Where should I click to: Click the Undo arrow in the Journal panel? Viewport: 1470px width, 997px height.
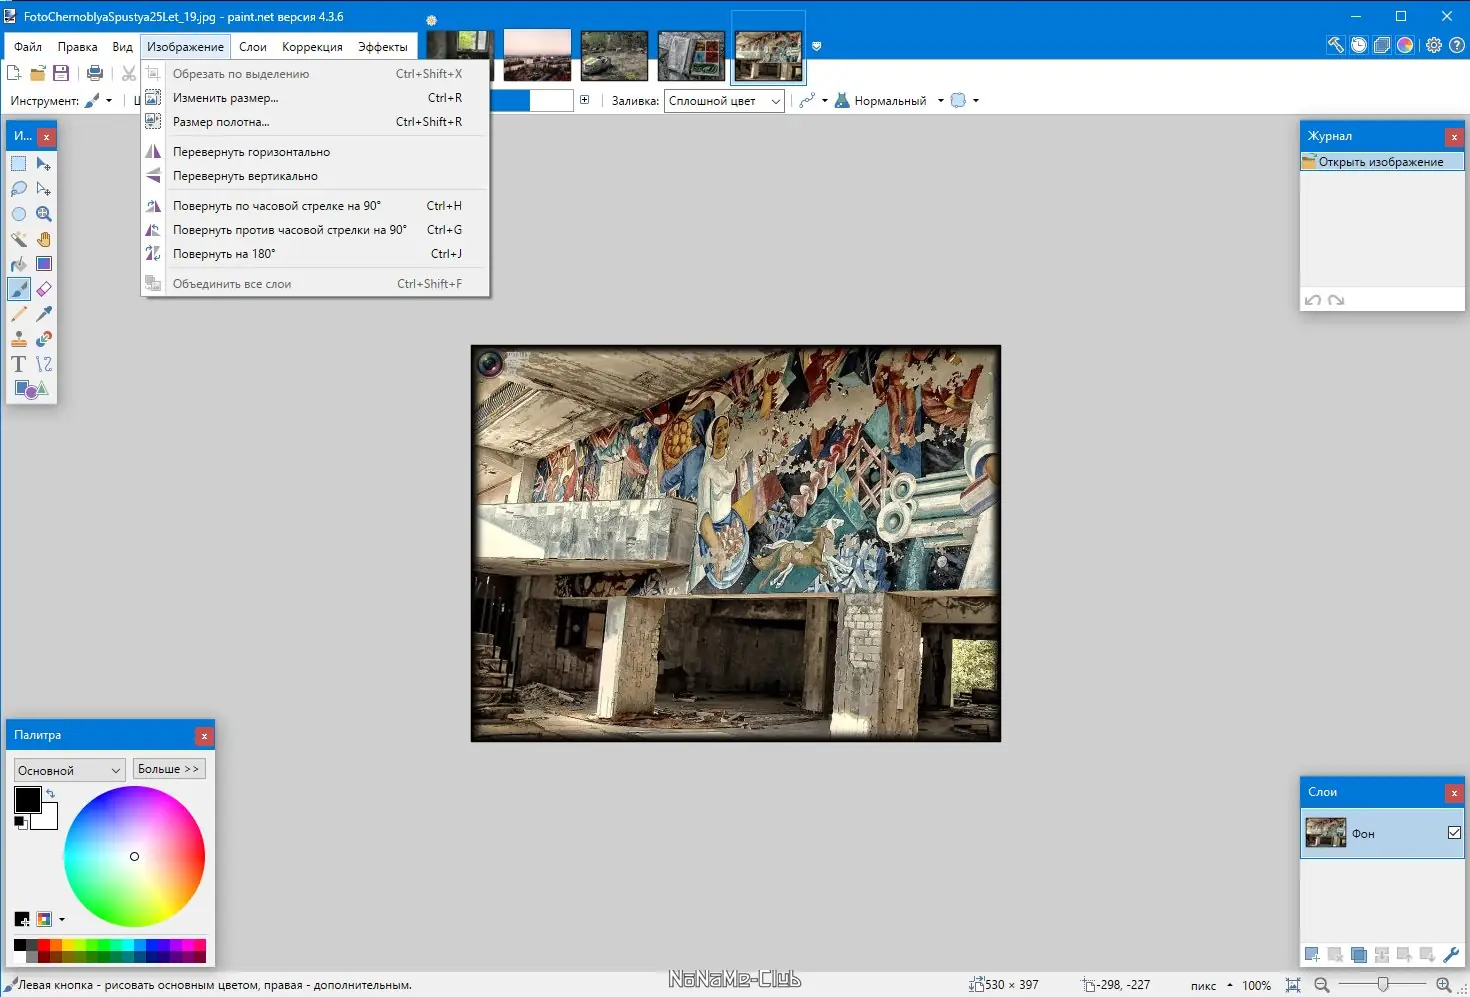coord(1313,300)
